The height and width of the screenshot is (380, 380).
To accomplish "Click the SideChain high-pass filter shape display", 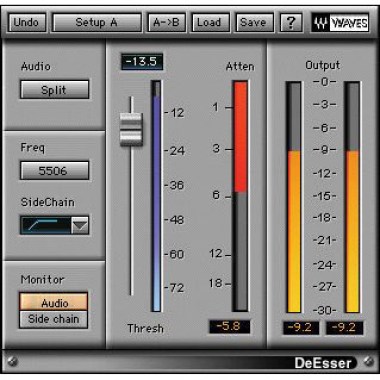I will click(46, 225).
